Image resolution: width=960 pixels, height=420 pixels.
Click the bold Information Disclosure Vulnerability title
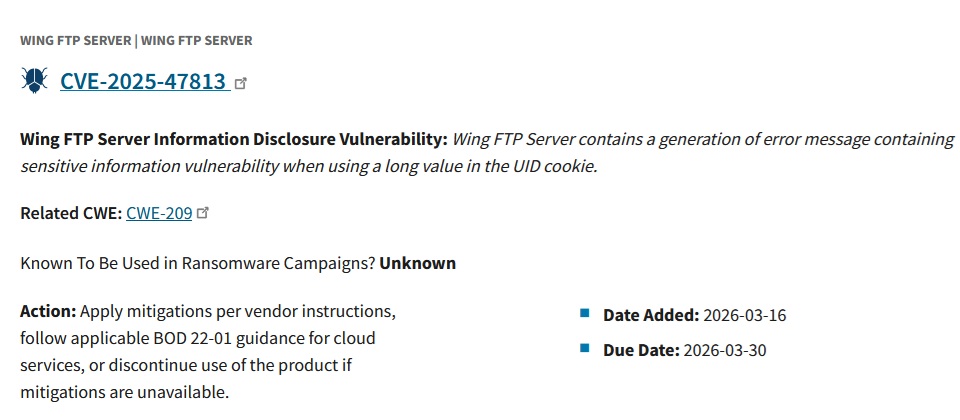(x=234, y=139)
